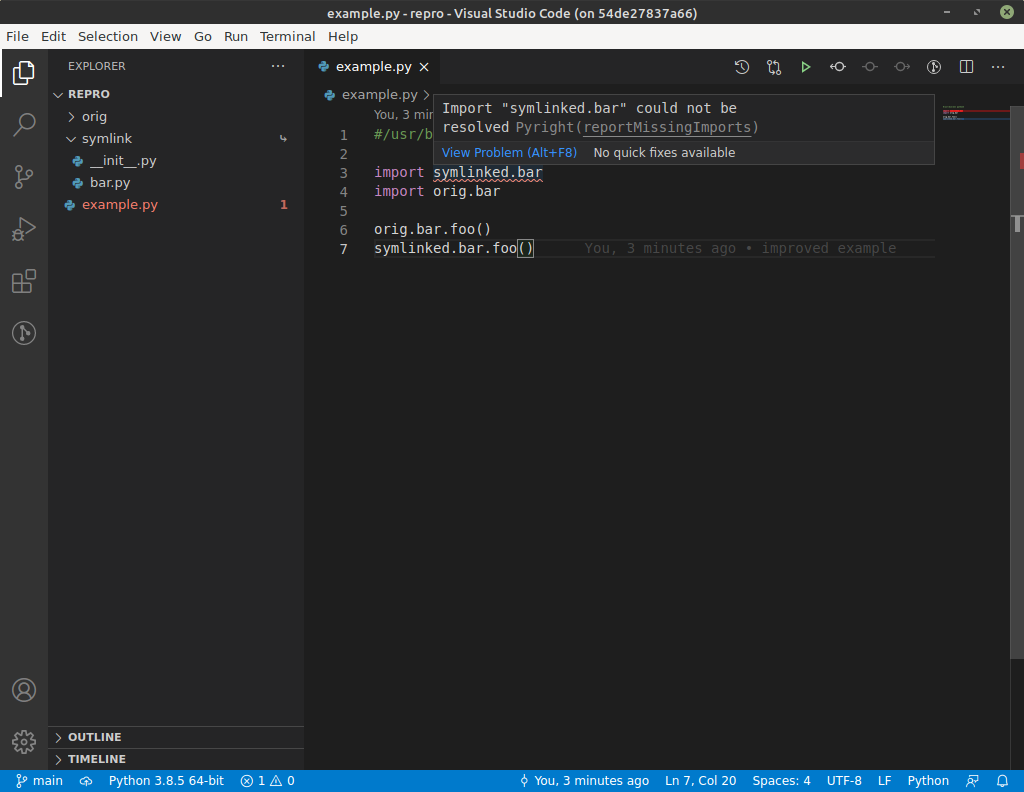The width and height of the screenshot is (1024, 792).
Task: Open the File menu
Action: (x=18, y=37)
